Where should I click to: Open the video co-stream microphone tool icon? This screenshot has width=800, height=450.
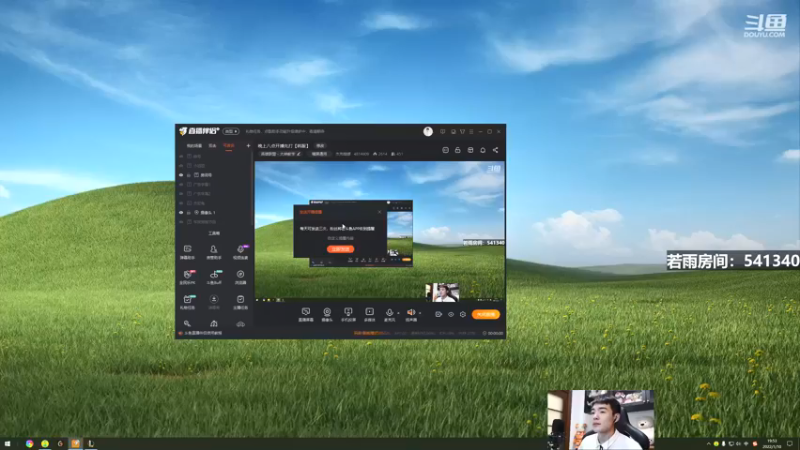[x=240, y=252]
